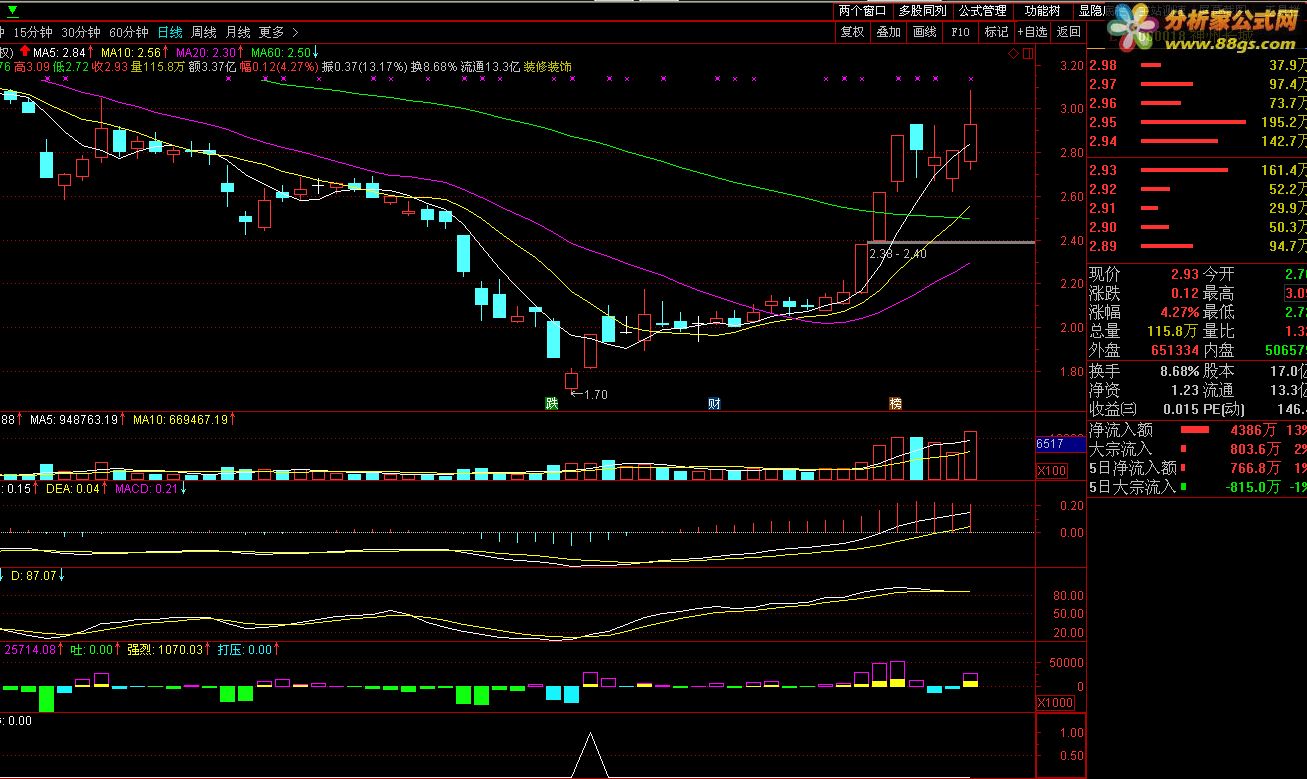
Task: Click the X1000 scale label
Action: click(x=1055, y=702)
